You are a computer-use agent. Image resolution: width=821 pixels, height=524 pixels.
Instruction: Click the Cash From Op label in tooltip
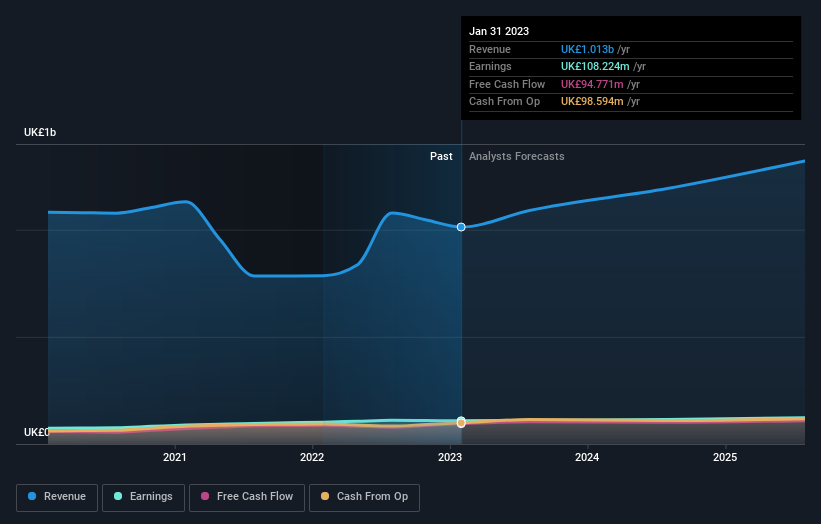coord(504,102)
